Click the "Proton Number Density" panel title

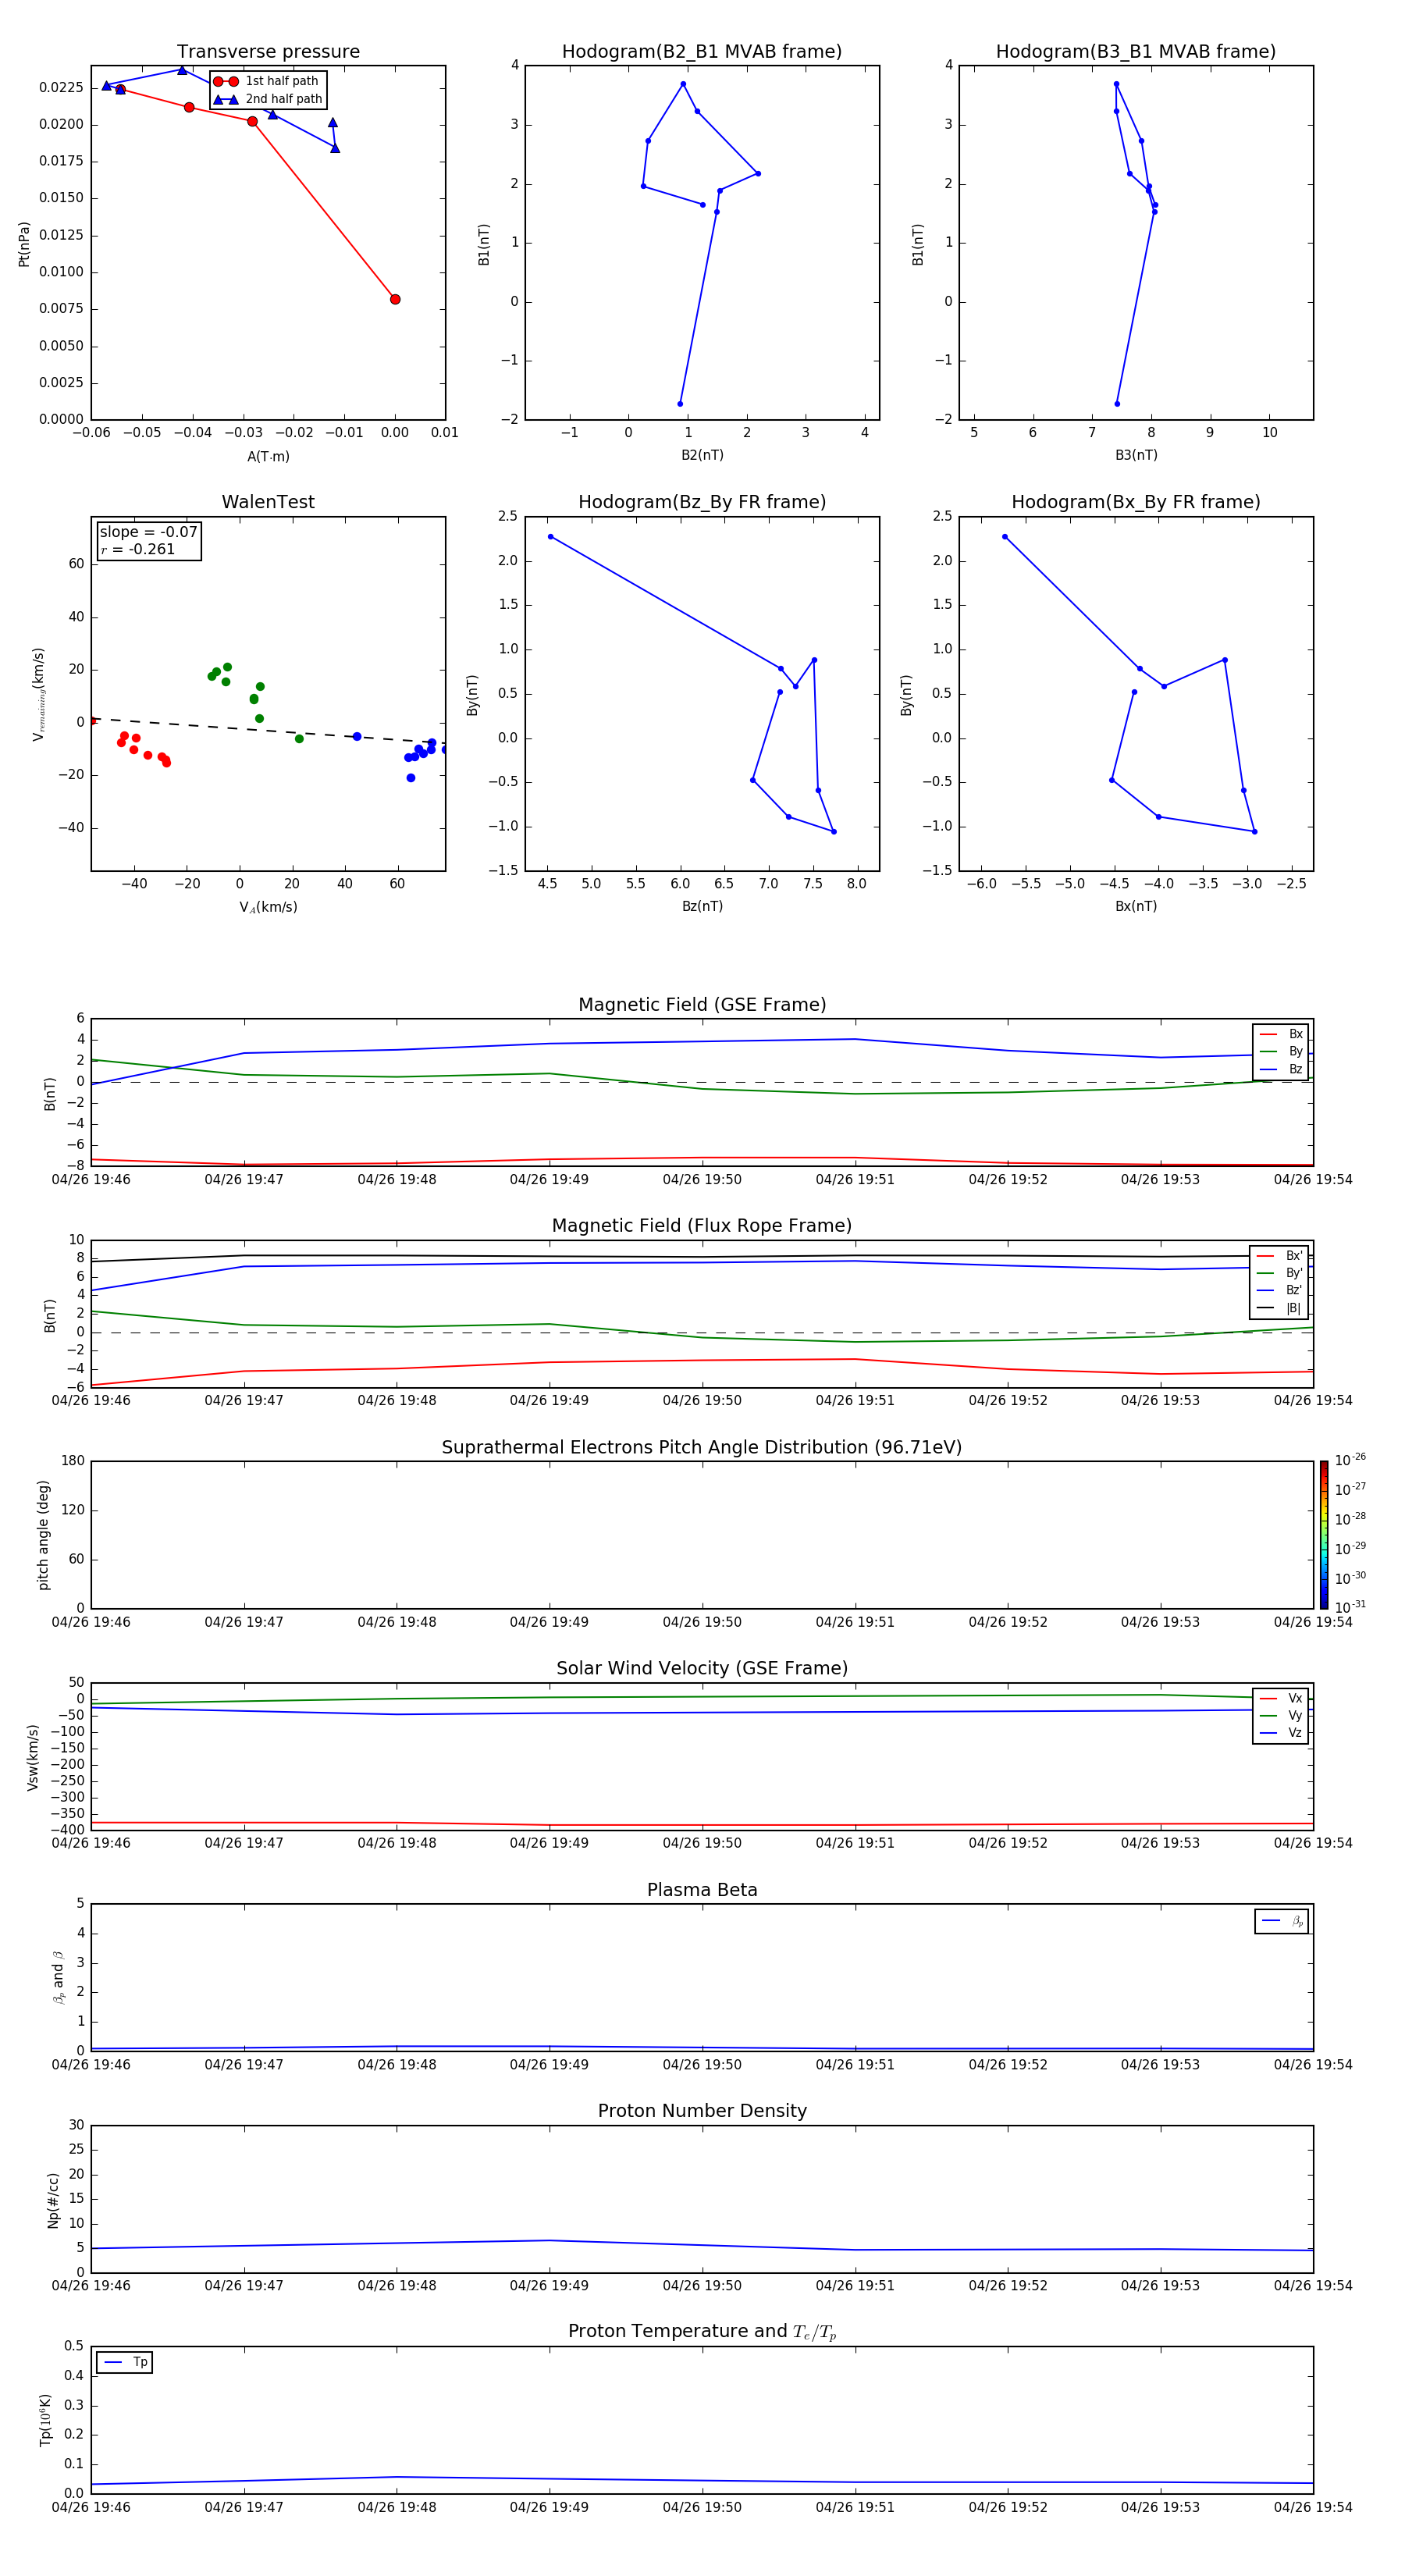tap(702, 2111)
